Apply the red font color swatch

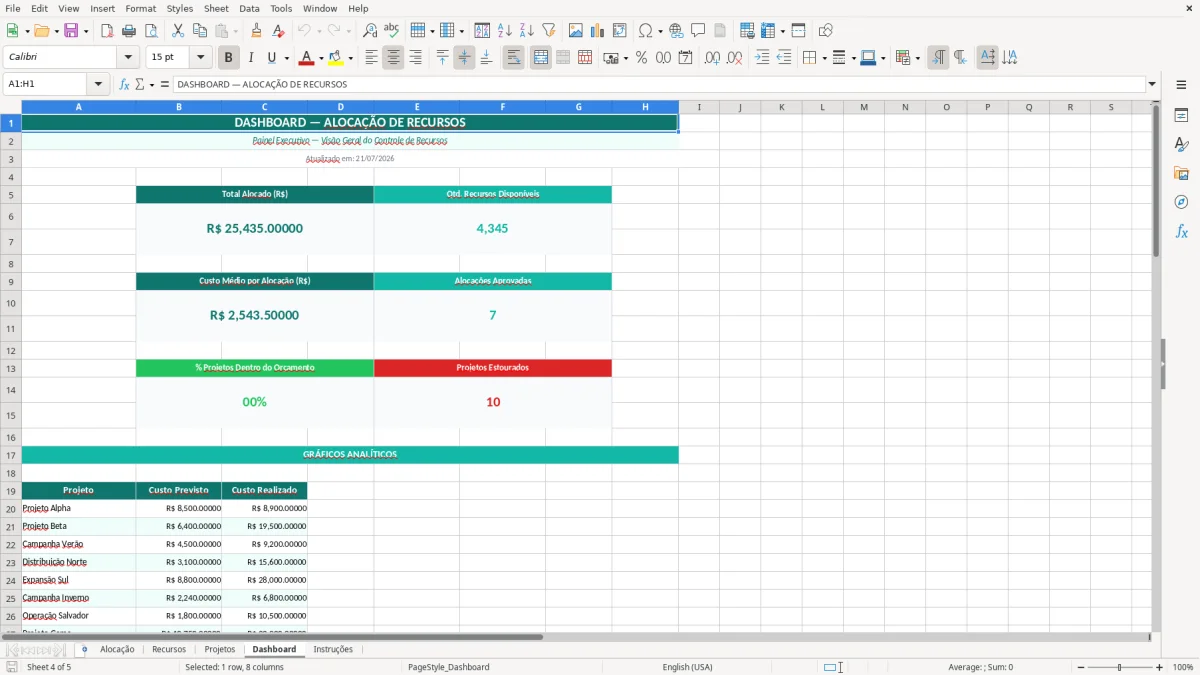307,58
